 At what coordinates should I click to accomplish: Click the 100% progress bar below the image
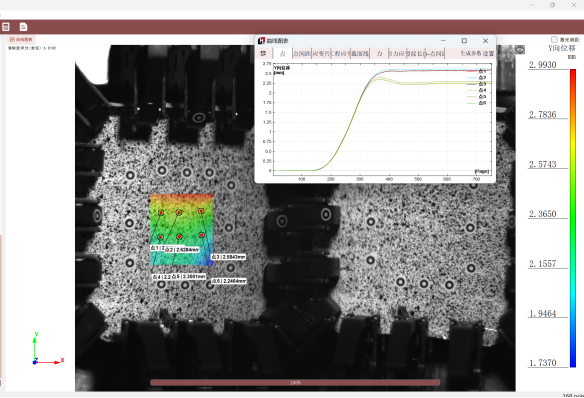tap(295, 382)
